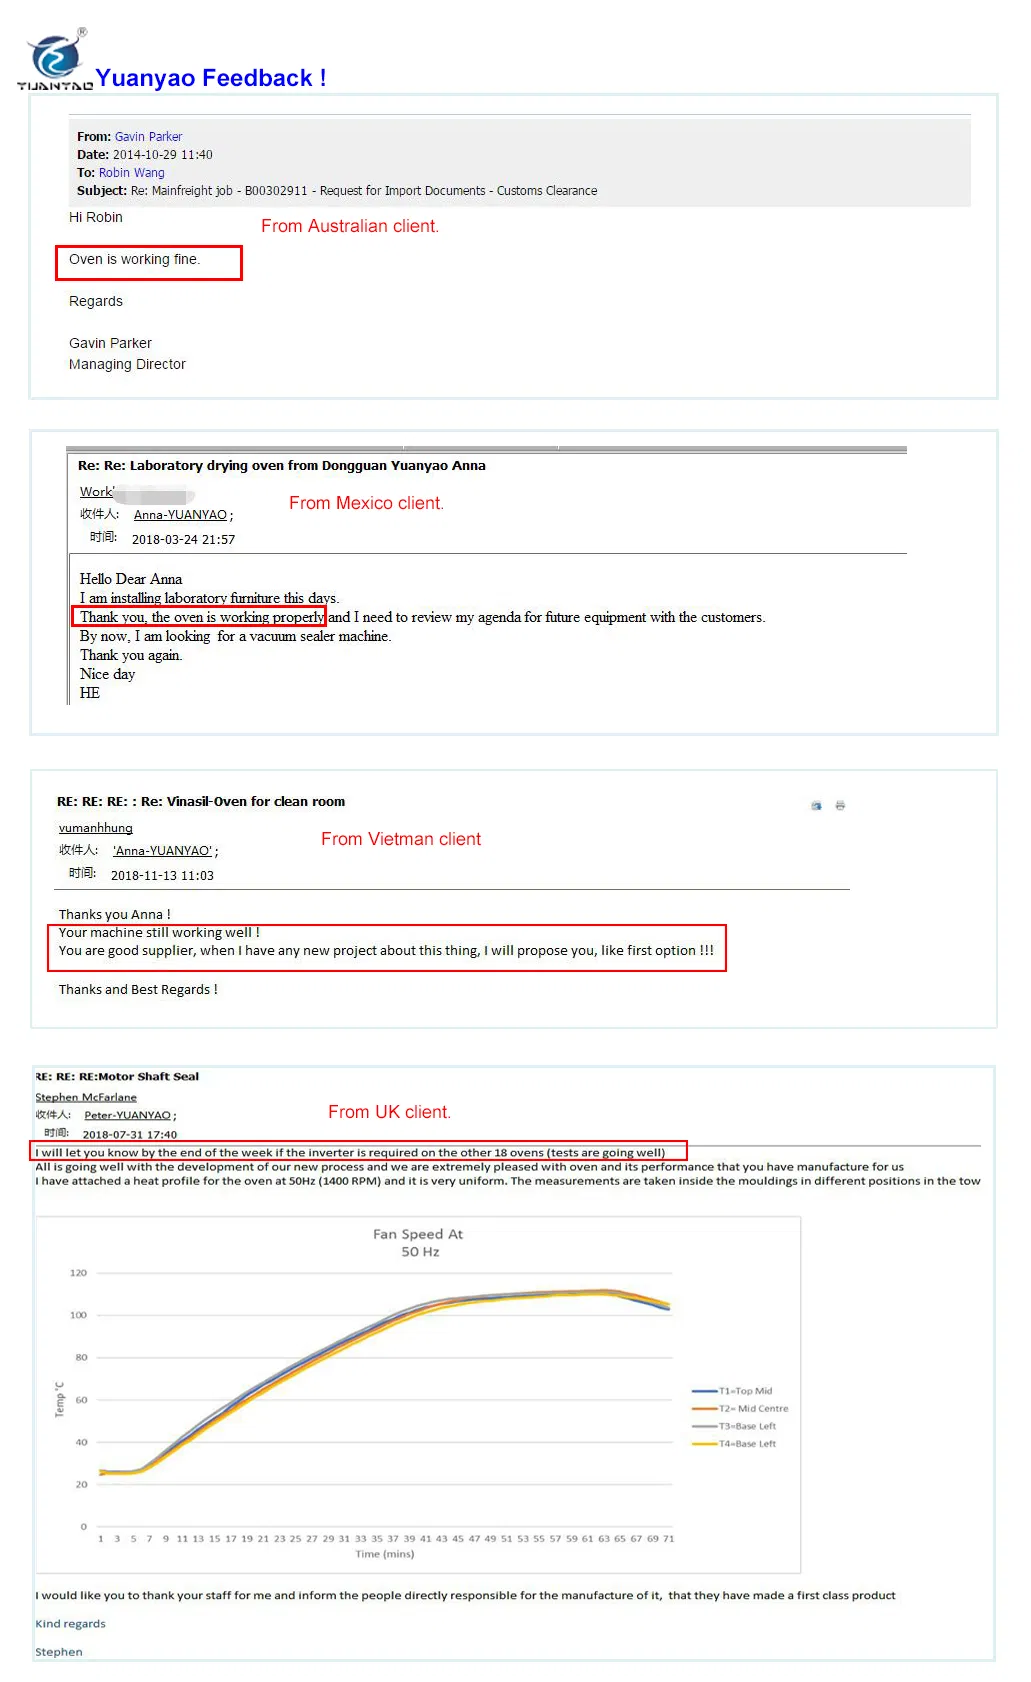
Task: Click sender name vumanhhung
Action: [x=95, y=828]
